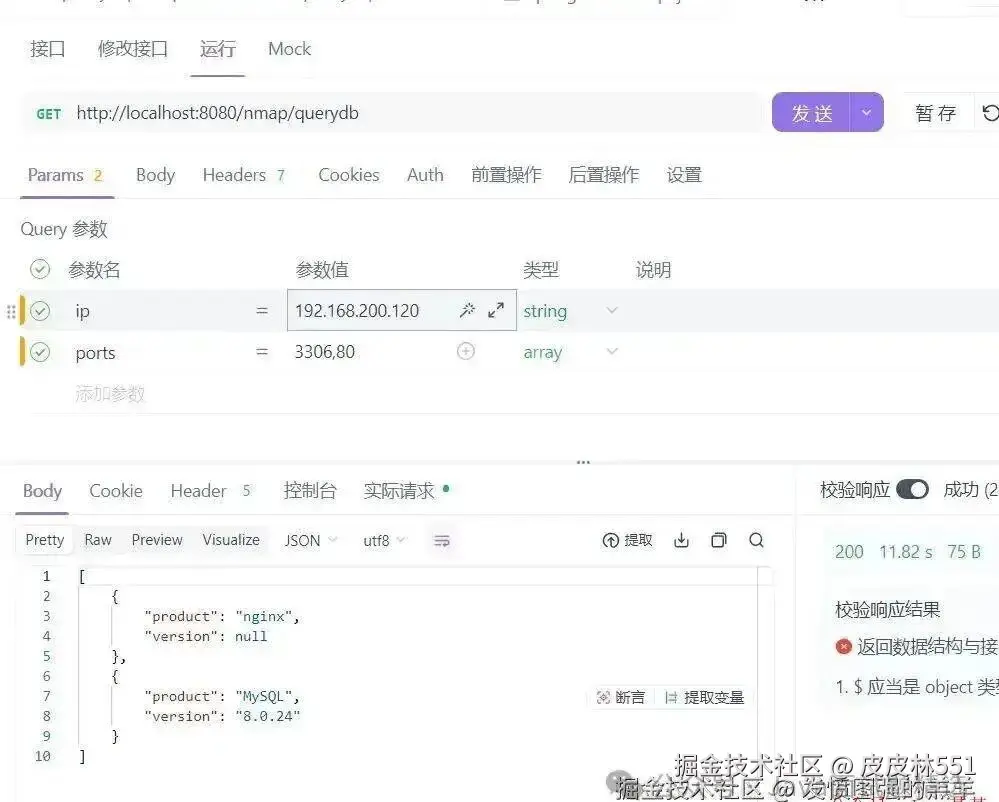Switch to the Mock tab
999x802 pixels.
(x=289, y=48)
